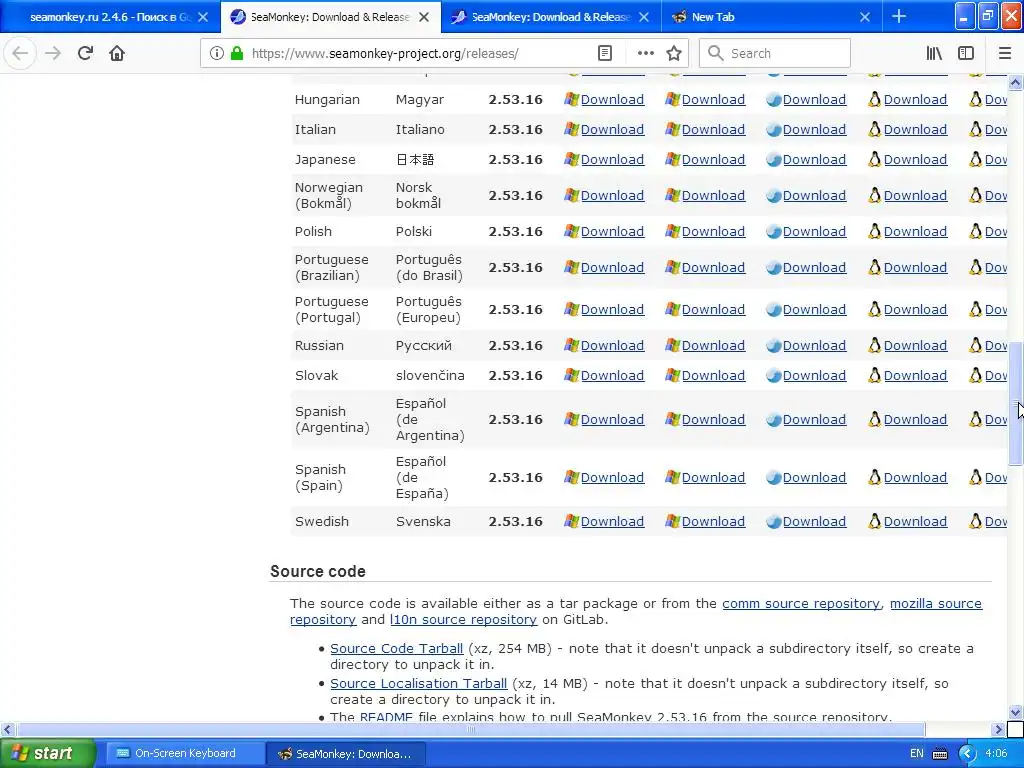This screenshot has height=768, width=1024.
Task: Toggle the browser sidebar
Action: click(966, 54)
